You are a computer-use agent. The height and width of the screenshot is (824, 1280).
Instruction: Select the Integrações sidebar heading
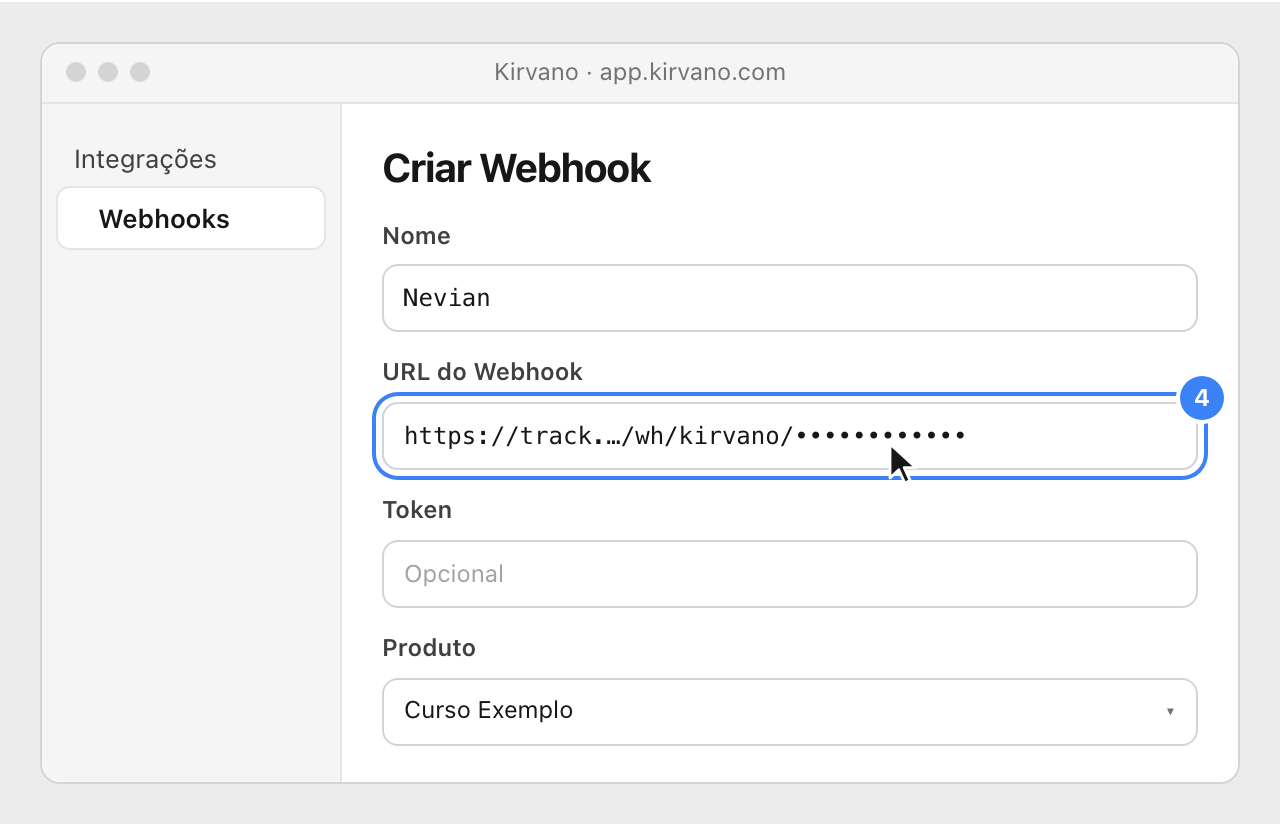coord(146,159)
